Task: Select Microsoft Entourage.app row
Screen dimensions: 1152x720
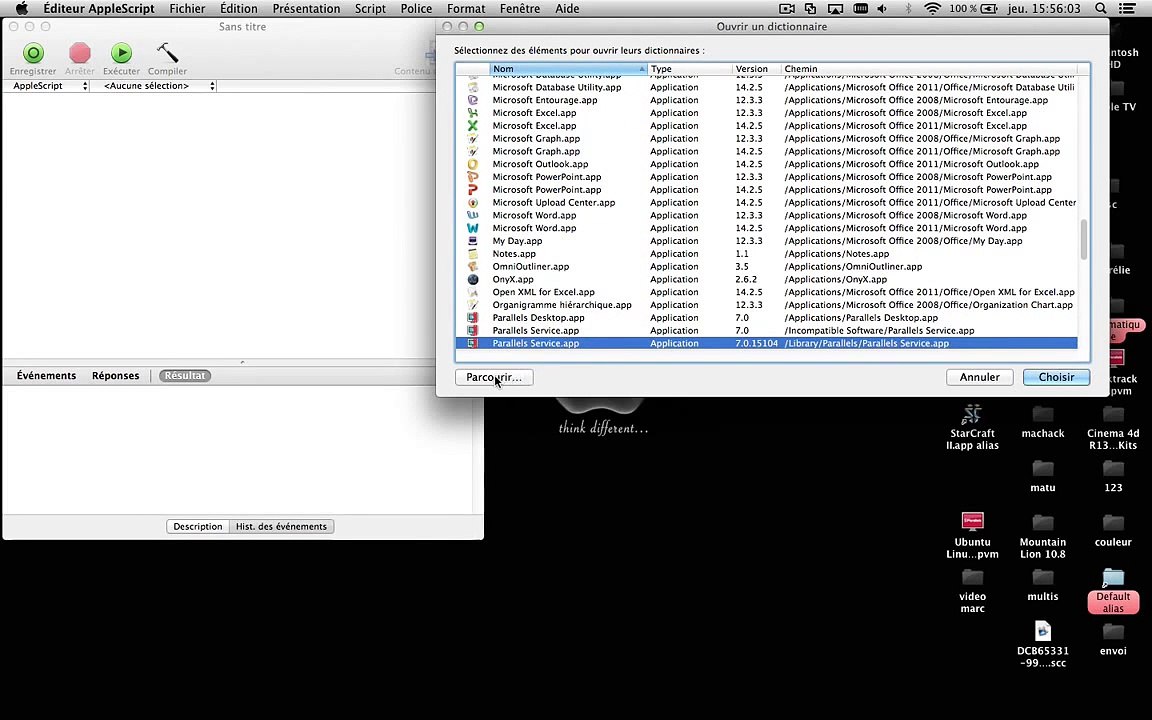Action: 766,100
